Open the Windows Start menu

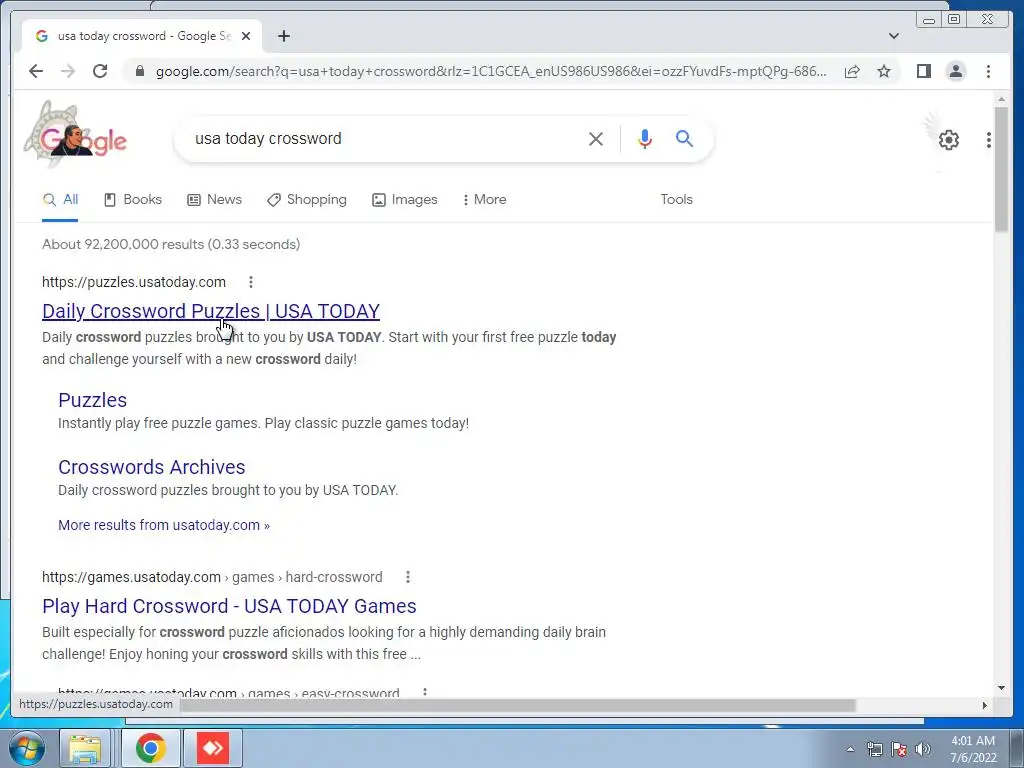click(x=27, y=748)
